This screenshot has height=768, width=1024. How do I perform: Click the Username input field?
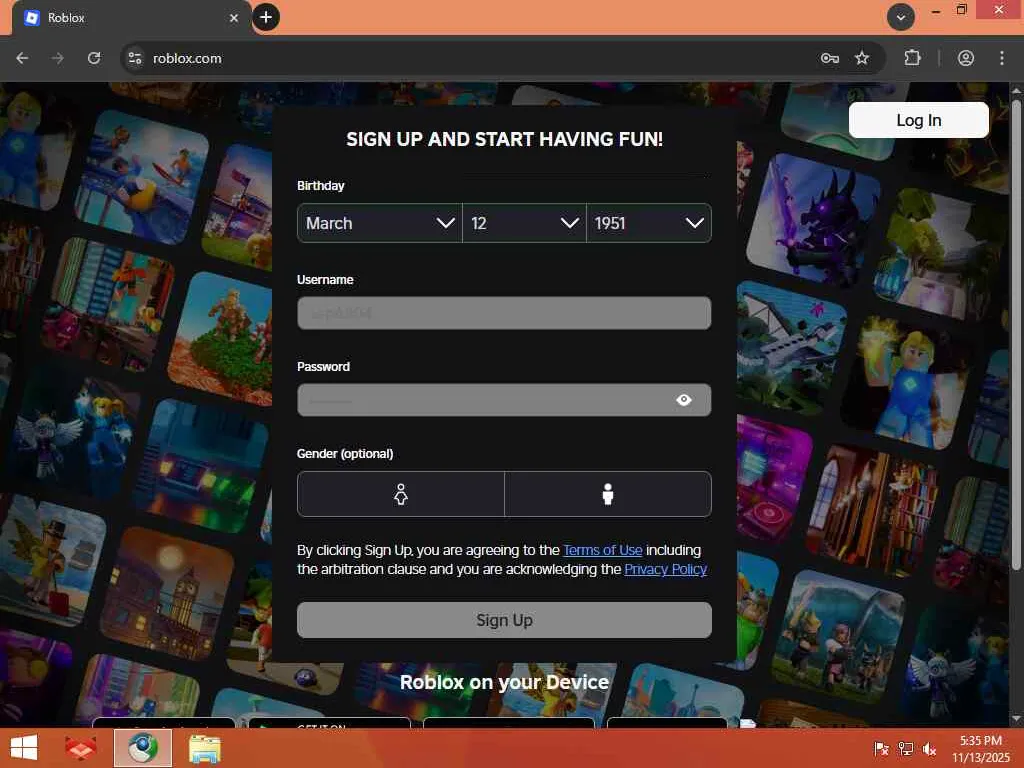pyautogui.click(x=504, y=313)
